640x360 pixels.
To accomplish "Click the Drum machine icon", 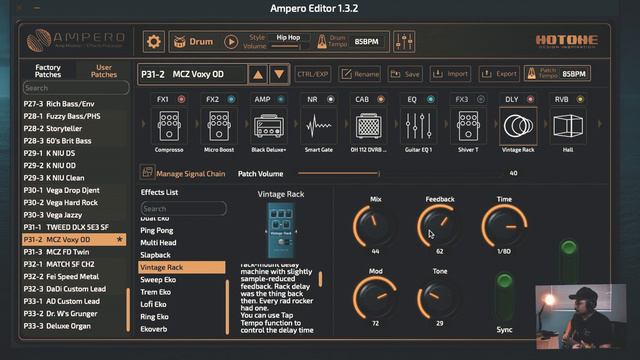I will pyautogui.click(x=180, y=42).
